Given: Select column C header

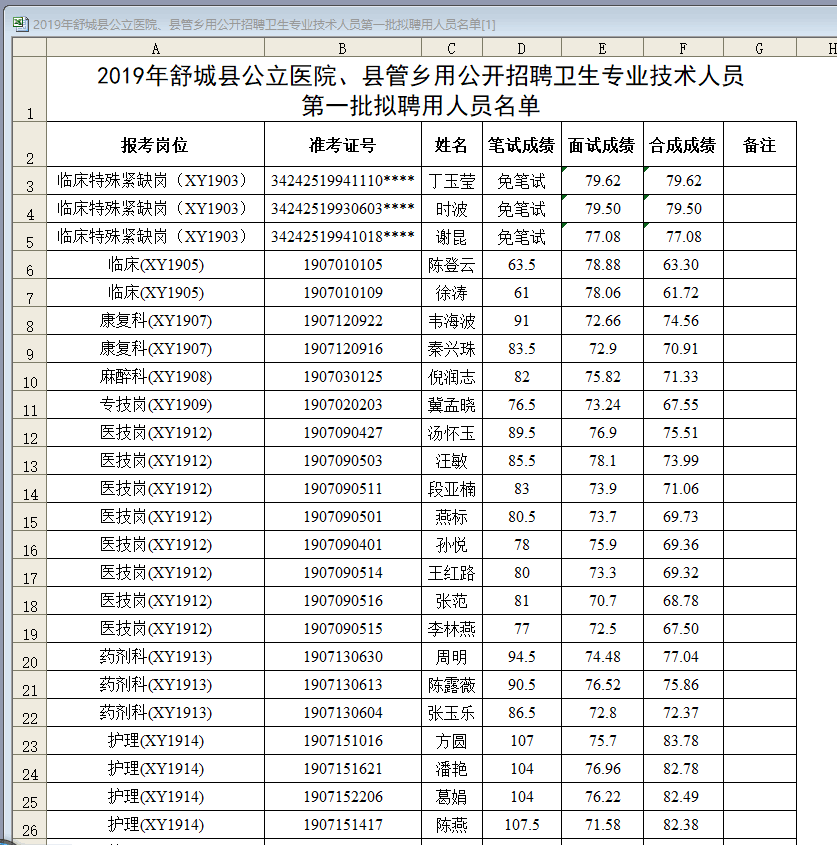Looking at the screenshot, I should (452, 49).
